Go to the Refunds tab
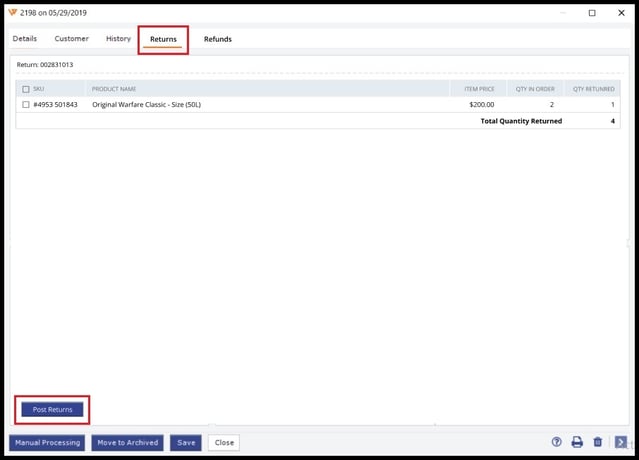The image size is (639, 460). (x=217, y=40)
